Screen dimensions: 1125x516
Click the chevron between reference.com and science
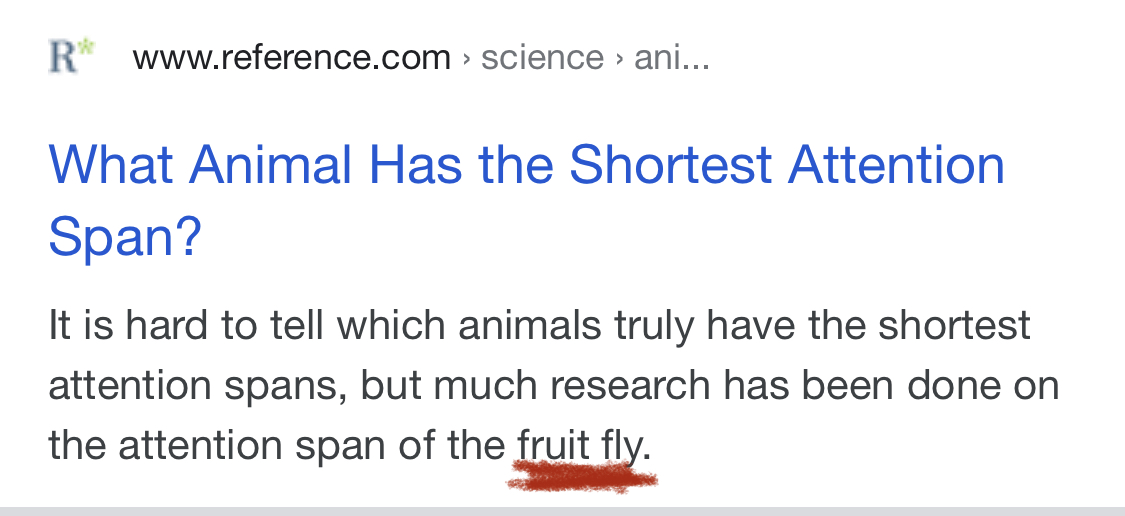466,59
